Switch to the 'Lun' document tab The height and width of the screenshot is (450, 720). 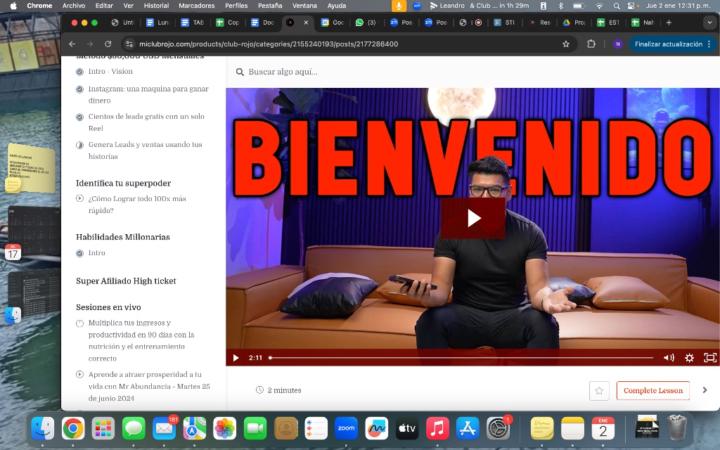[x=157, y=22]
